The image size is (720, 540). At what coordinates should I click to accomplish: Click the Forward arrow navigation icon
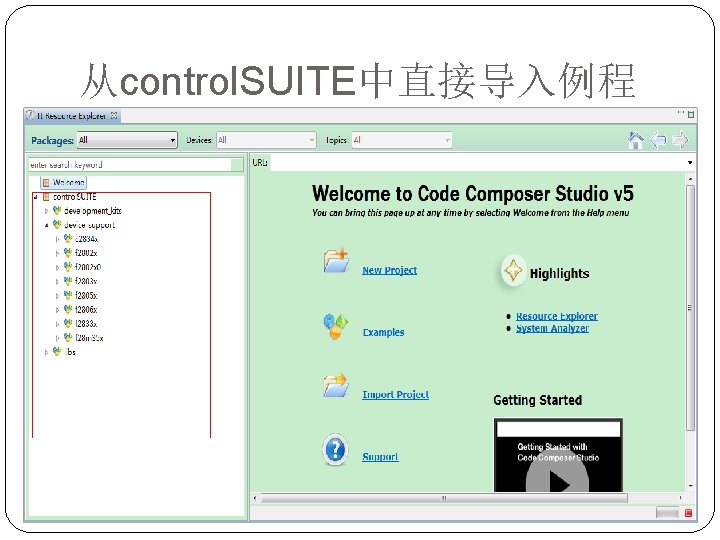click(x=681, y=140)
